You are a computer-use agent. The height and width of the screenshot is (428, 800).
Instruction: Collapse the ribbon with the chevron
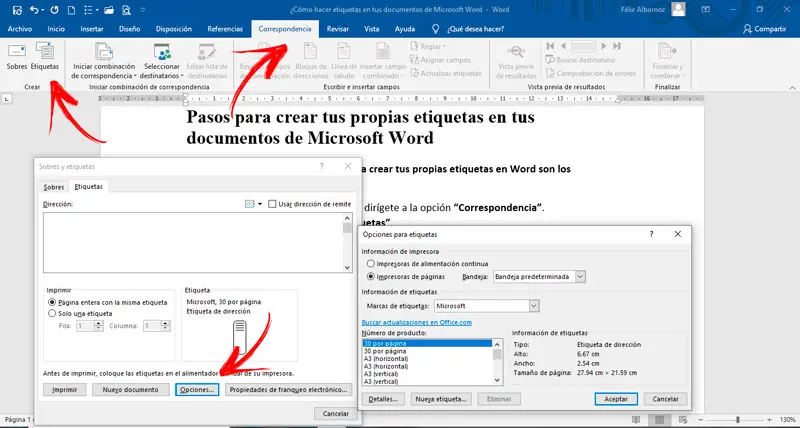(792, 87)
